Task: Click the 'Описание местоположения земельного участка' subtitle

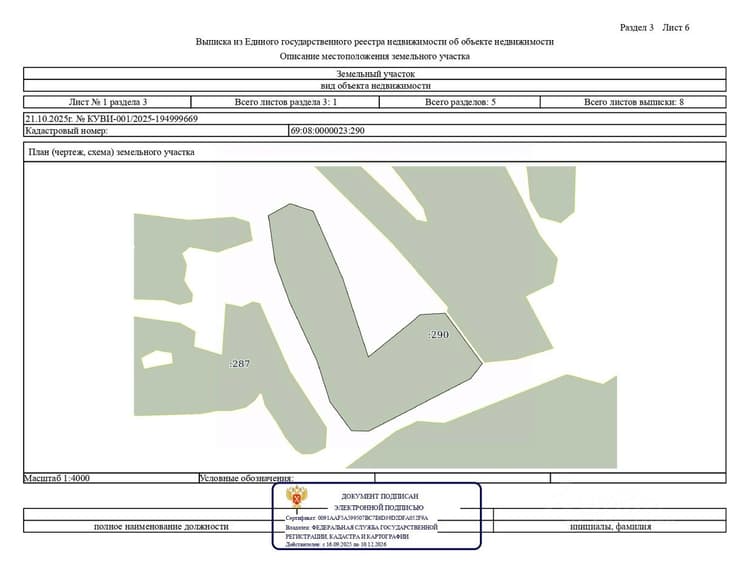Action: click(375, 56)
